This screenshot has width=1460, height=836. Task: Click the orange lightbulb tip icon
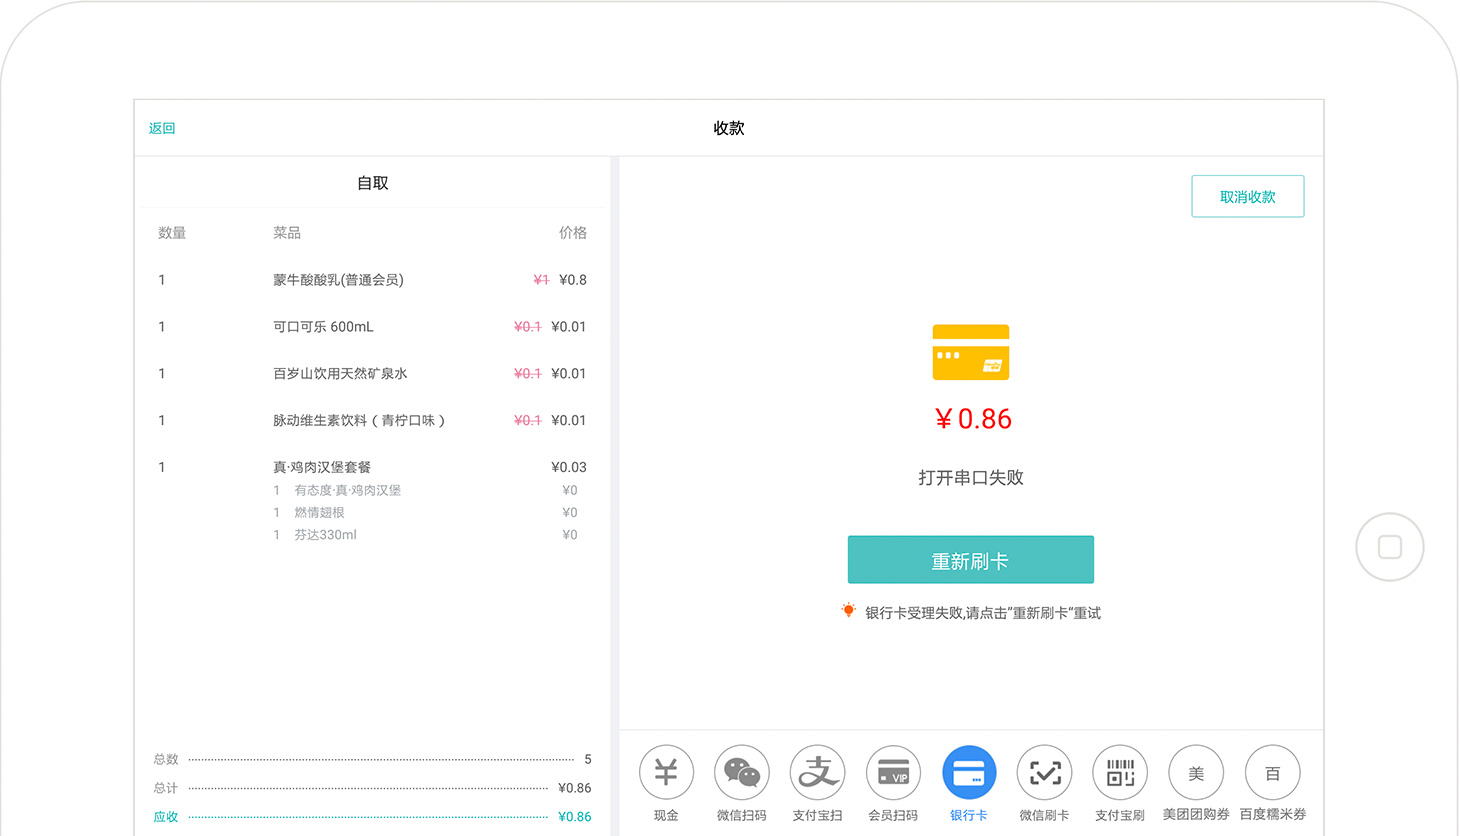pos(848,610)
